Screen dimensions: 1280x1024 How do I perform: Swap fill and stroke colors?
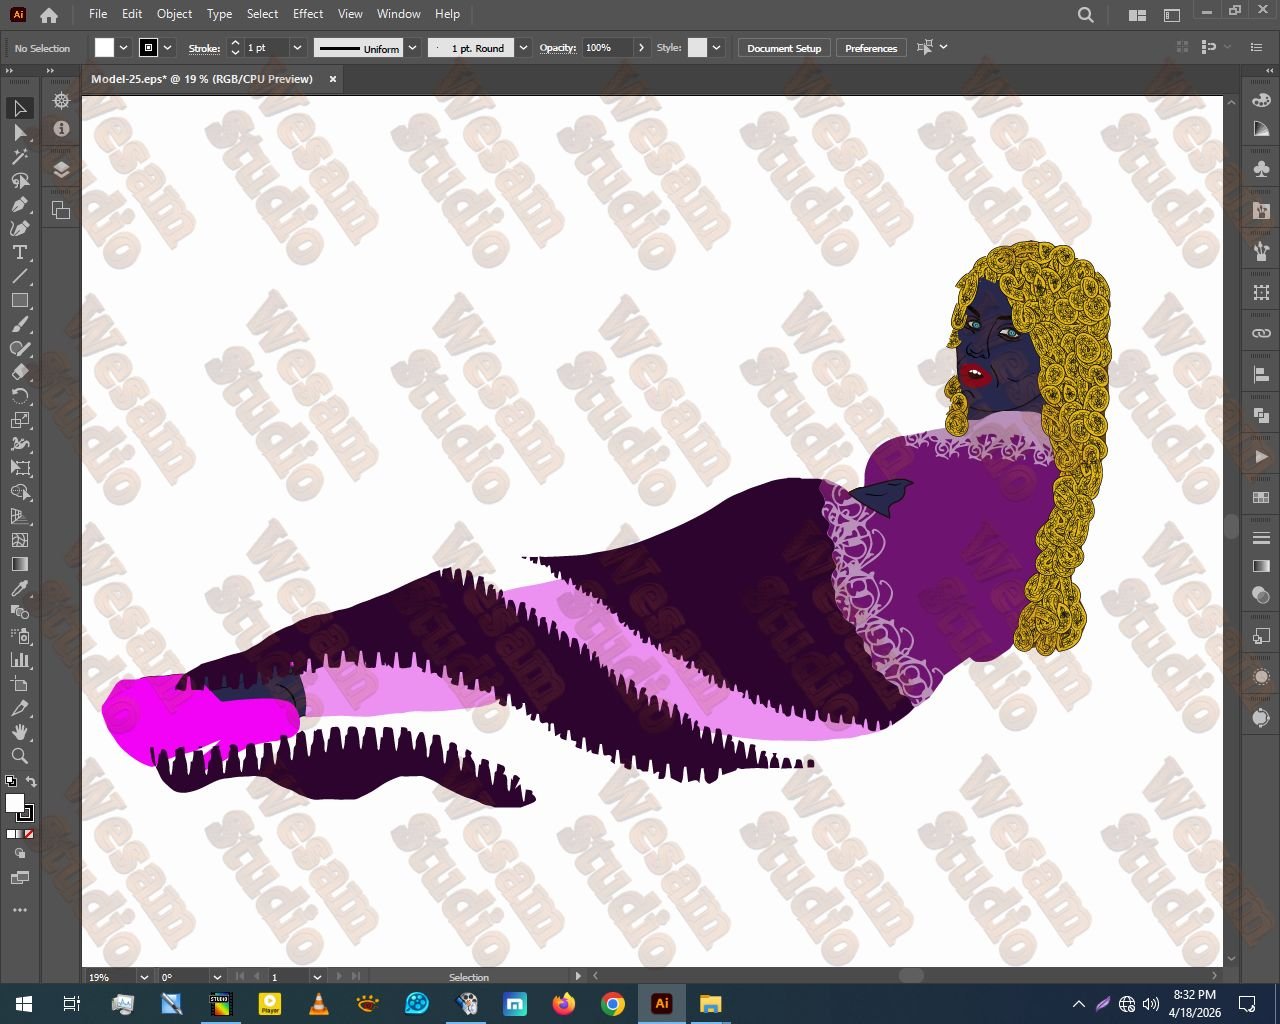click(31, 782)
